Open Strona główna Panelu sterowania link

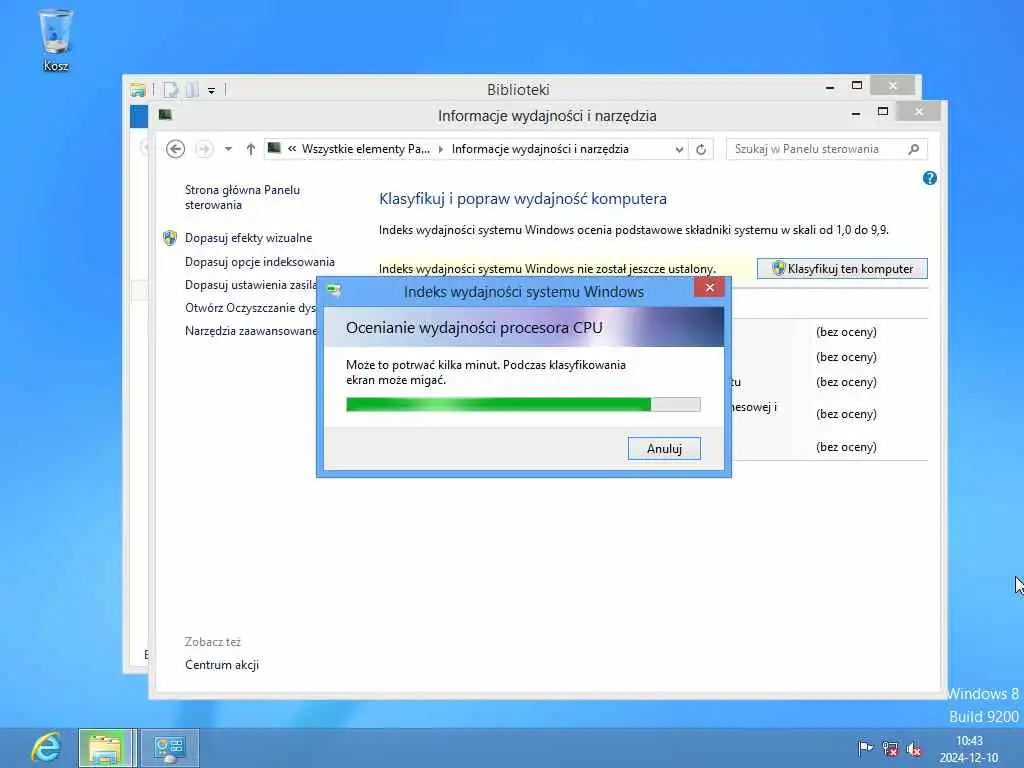pyautogui.click(x=242, y=197)
